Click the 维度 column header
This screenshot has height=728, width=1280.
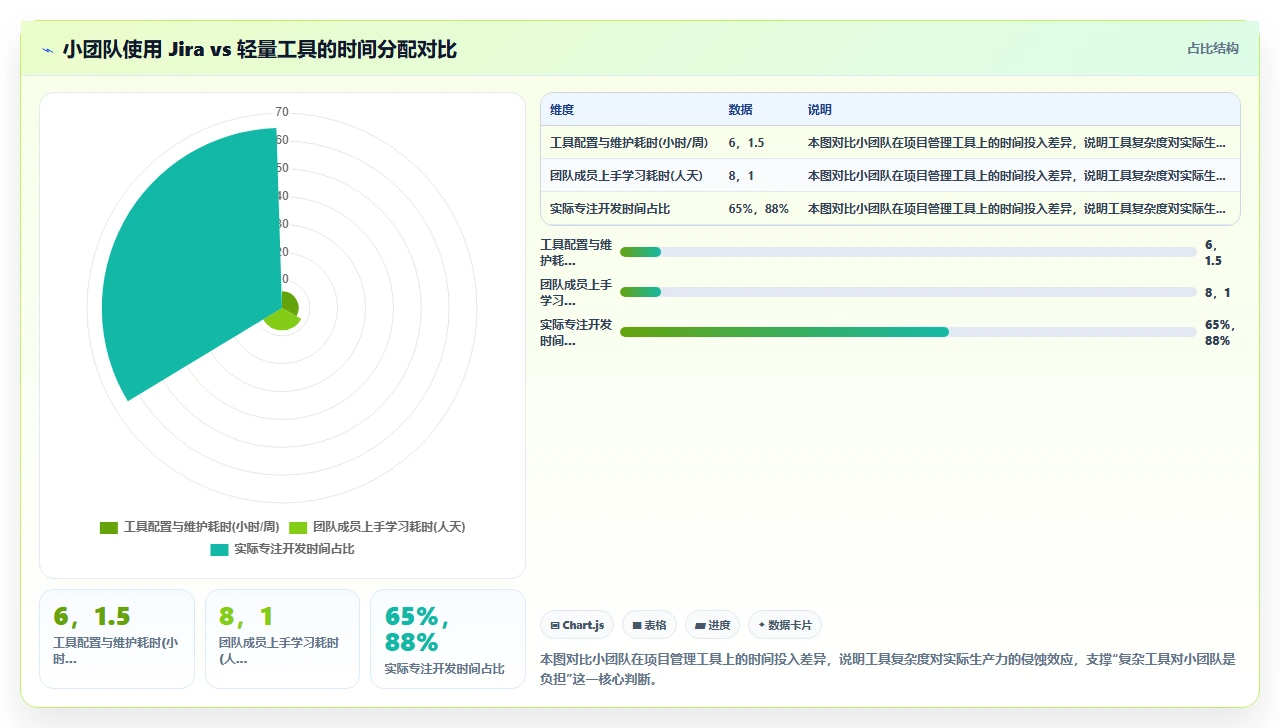click(x=562, y=110)
